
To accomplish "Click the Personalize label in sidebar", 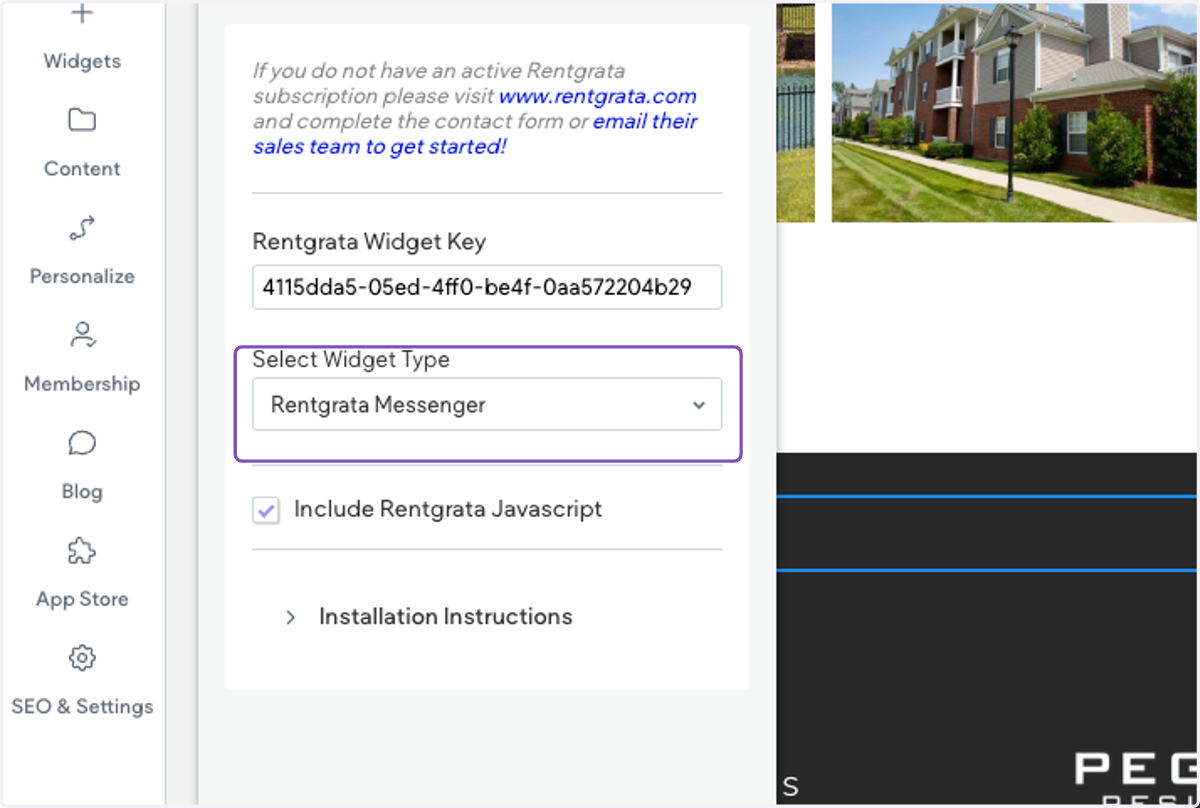I will point(82,276).
